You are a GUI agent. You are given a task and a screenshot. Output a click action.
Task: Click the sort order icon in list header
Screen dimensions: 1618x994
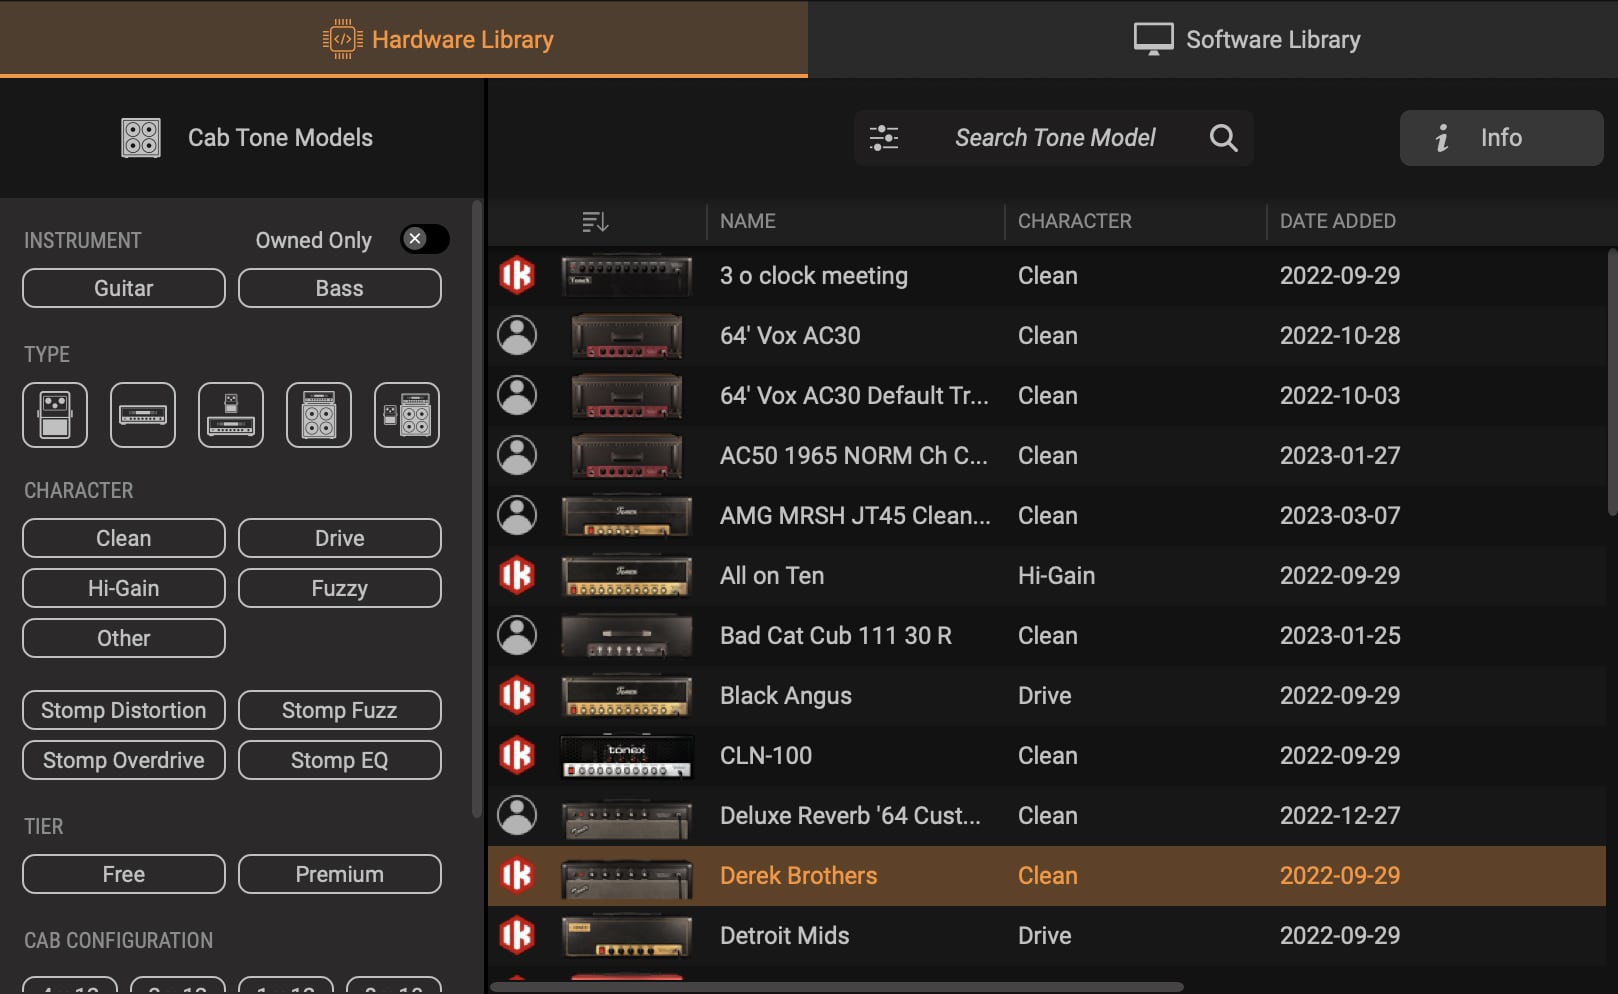[595, 221]
